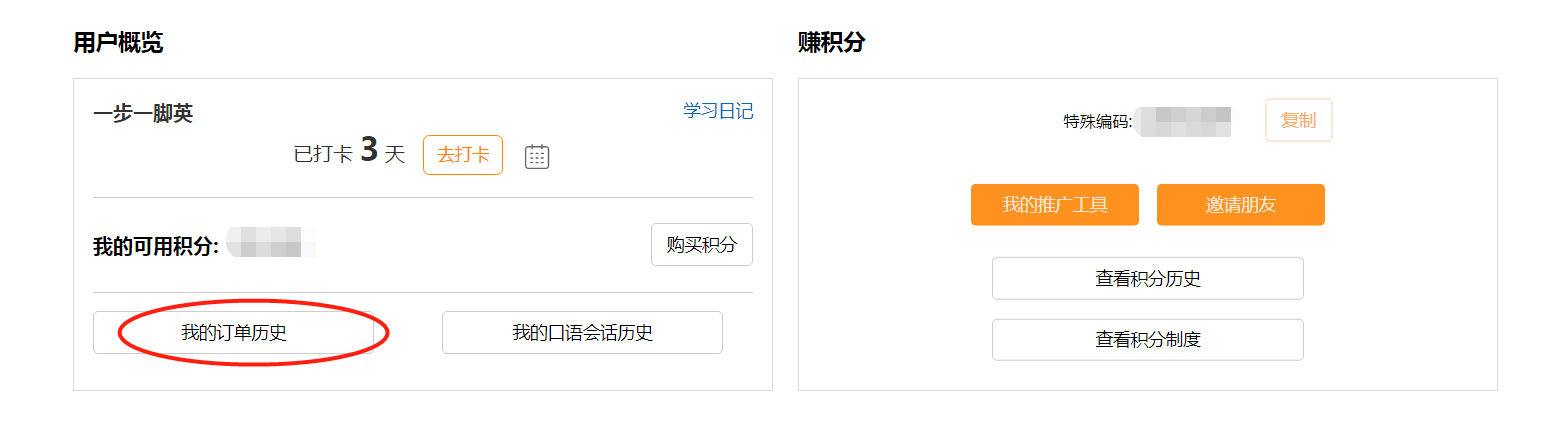Image resolution: width=1554 pixels, height=426 pixels.
Task: Open the 学习日记 link
Action: pyautogui.click(x=718, y=111)
